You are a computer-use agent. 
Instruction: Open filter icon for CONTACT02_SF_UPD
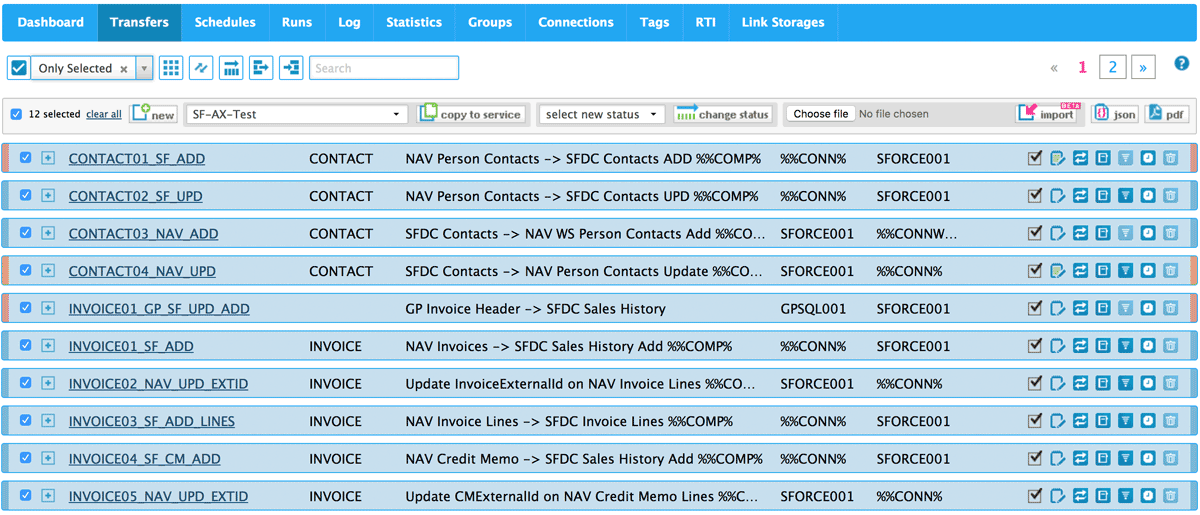1126,196
